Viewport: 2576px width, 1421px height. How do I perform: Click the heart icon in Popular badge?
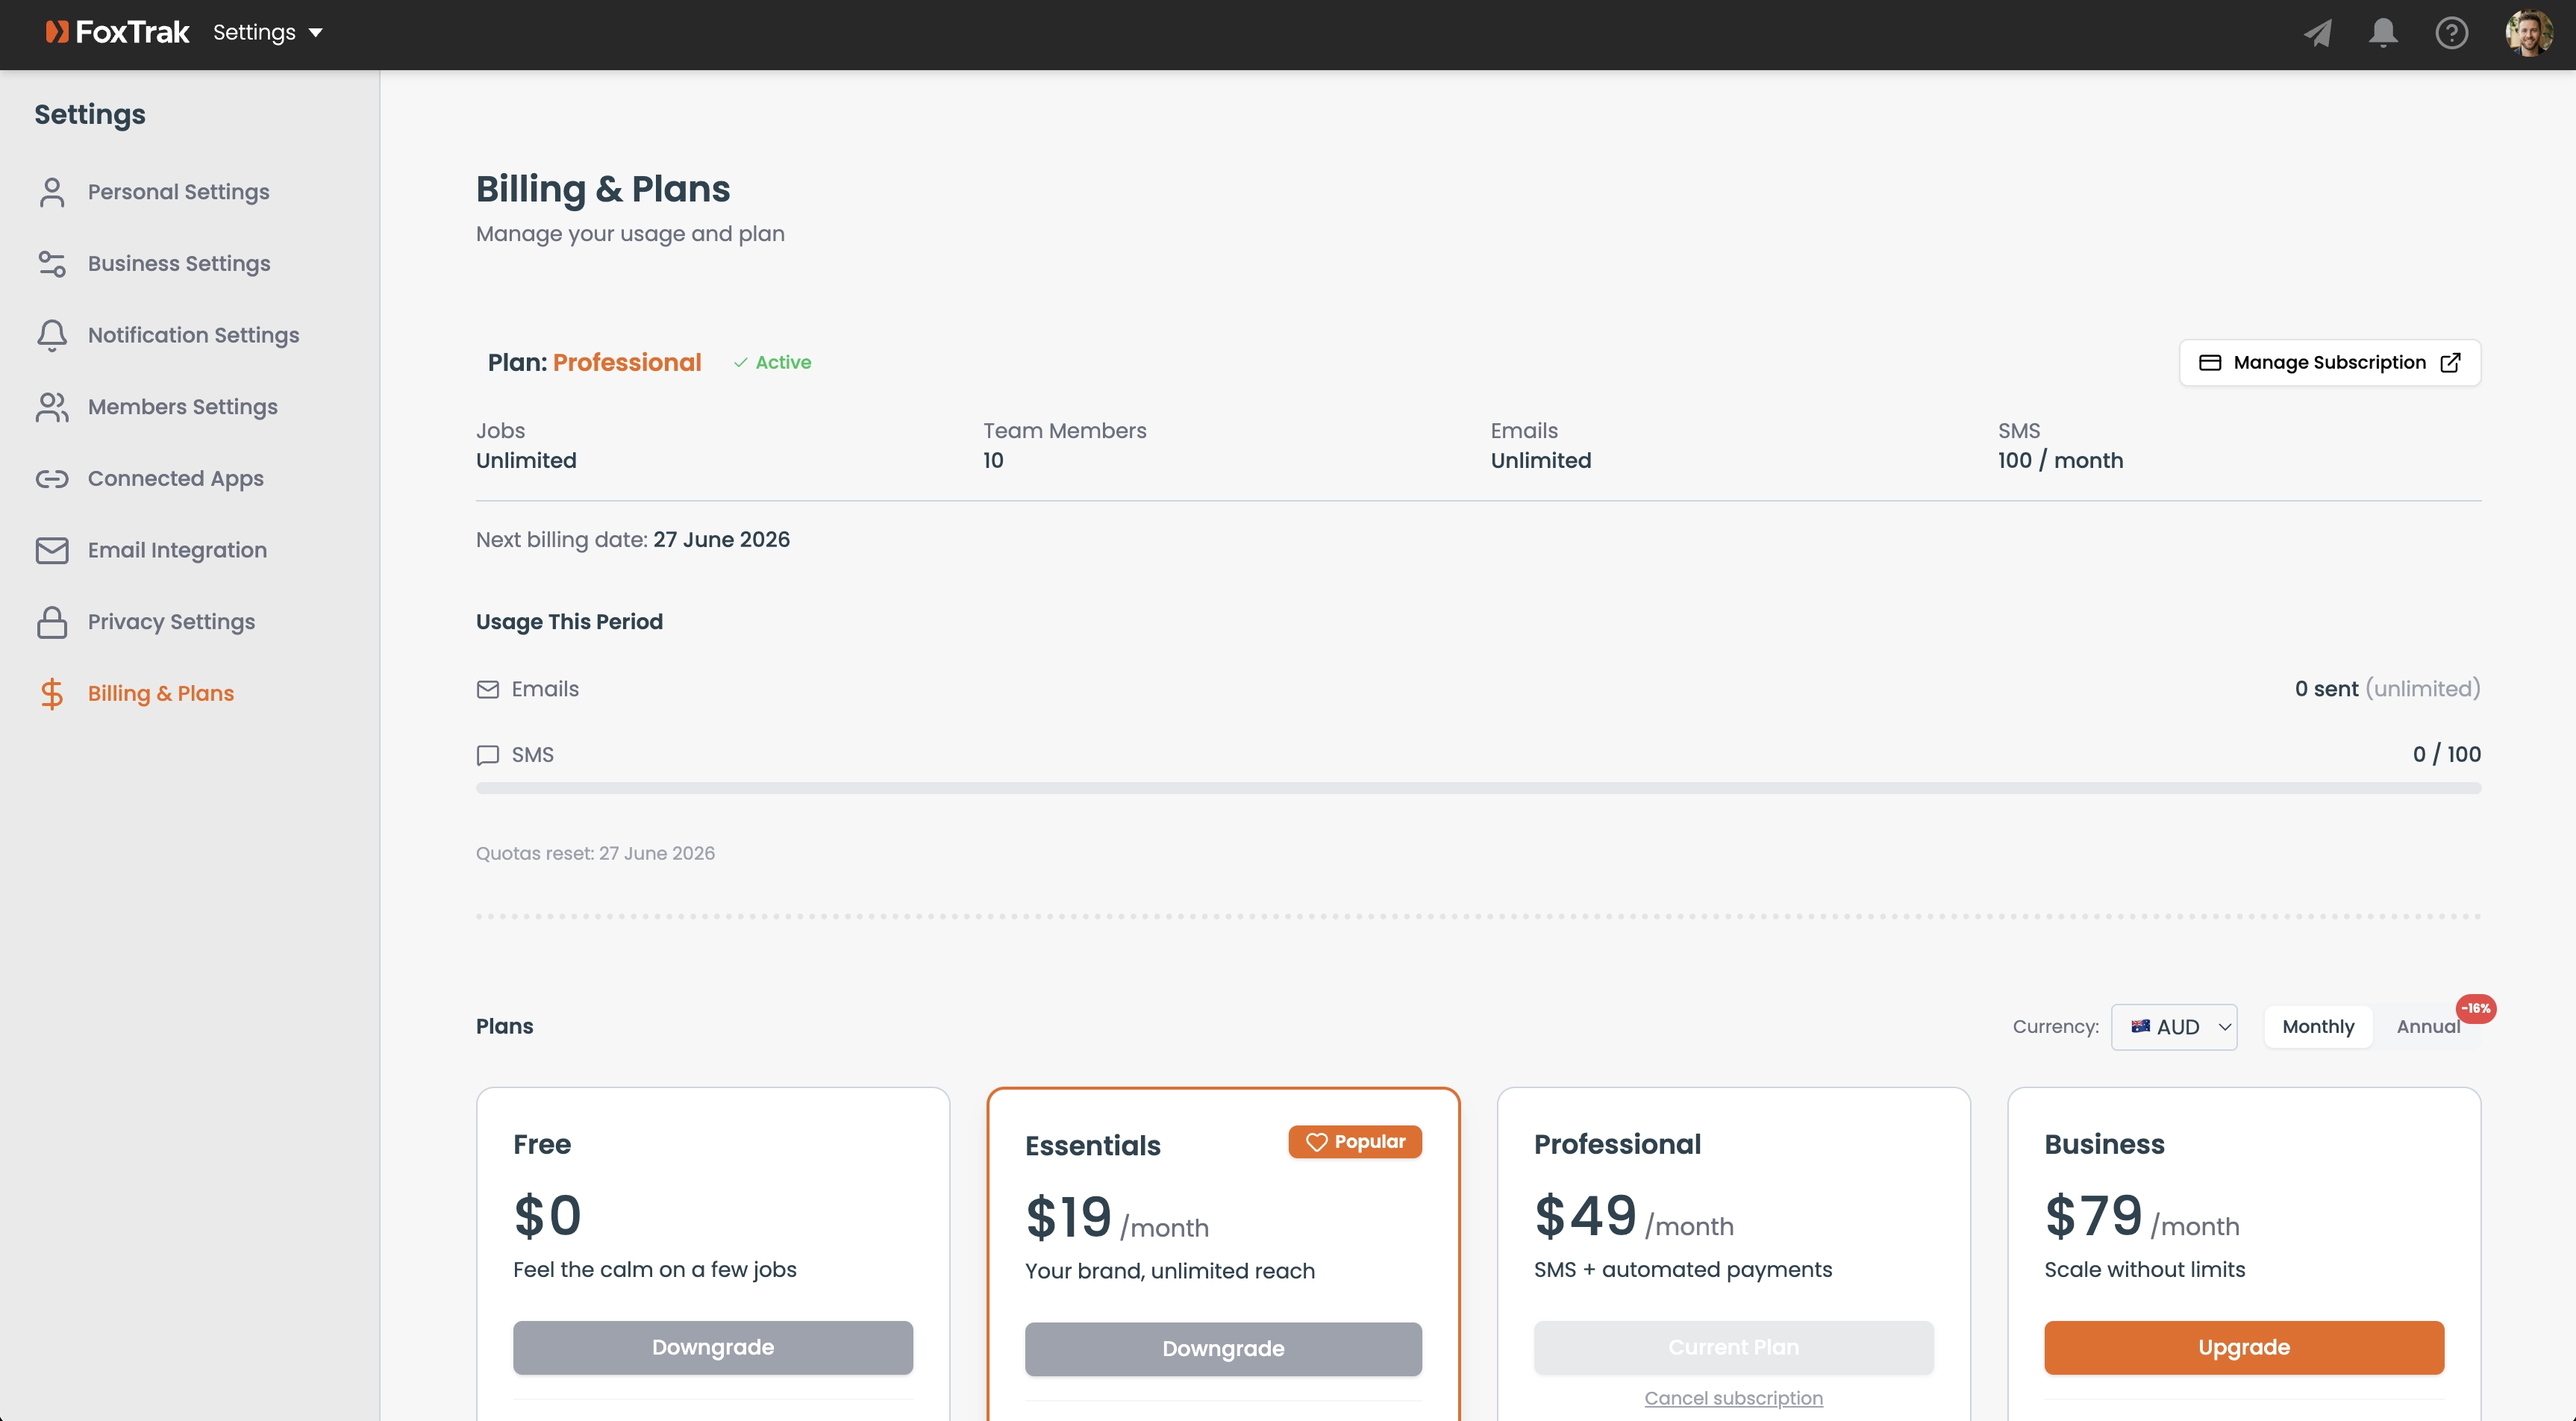pos(1316,1142)
